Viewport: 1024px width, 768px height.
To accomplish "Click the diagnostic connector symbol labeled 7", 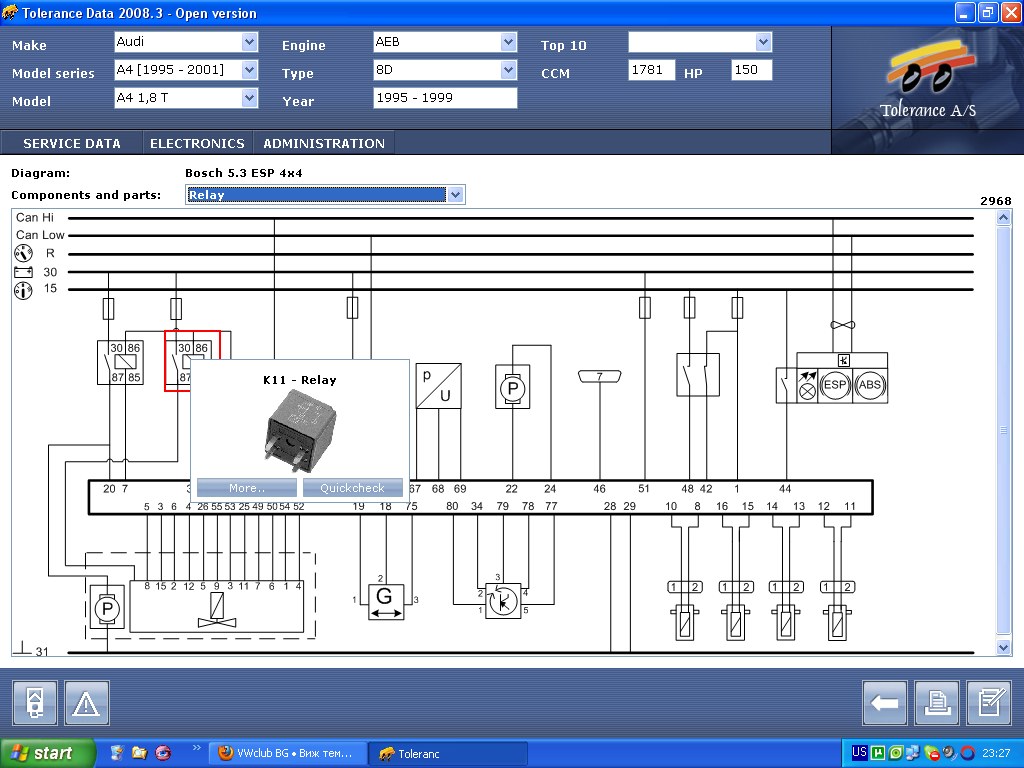I will [600, 377].
